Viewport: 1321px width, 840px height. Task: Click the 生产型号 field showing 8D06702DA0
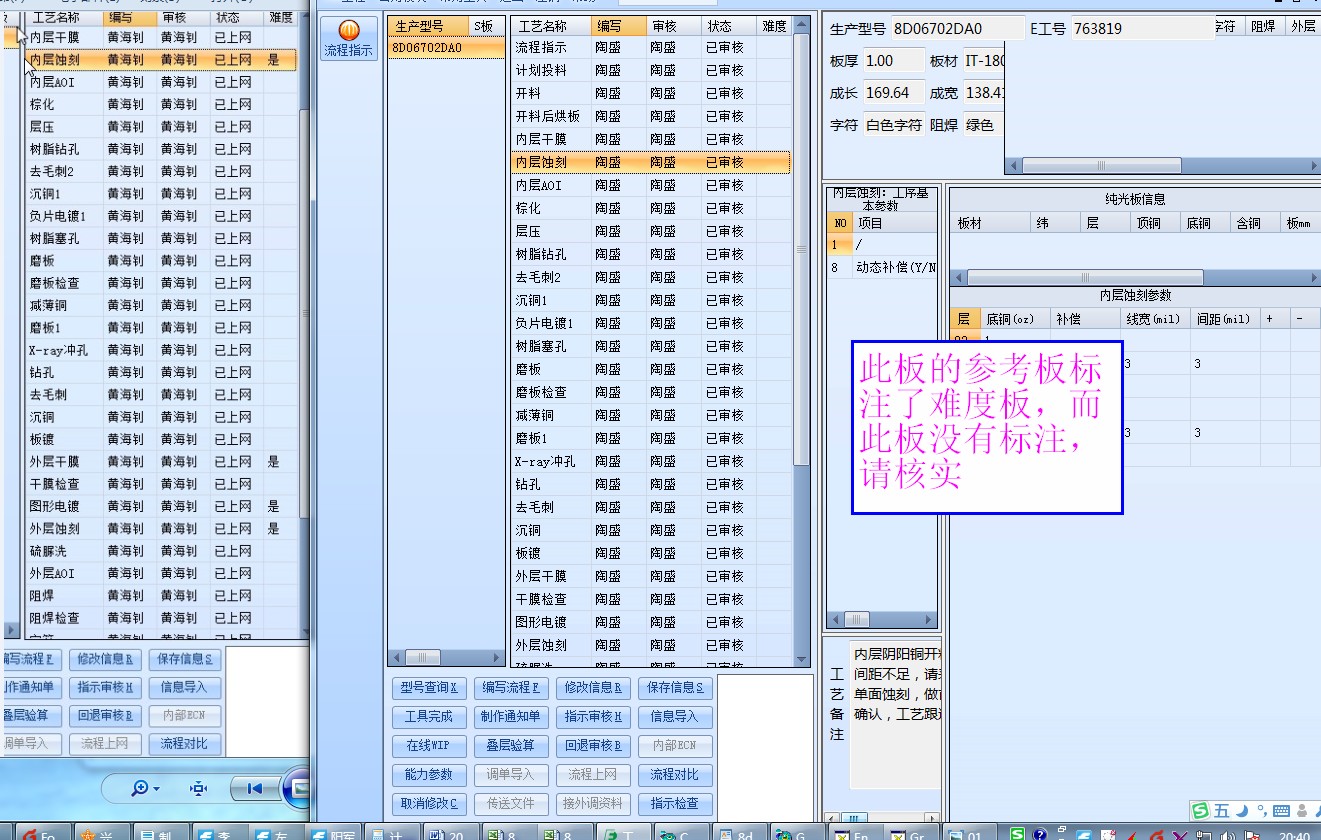[957, 29]
